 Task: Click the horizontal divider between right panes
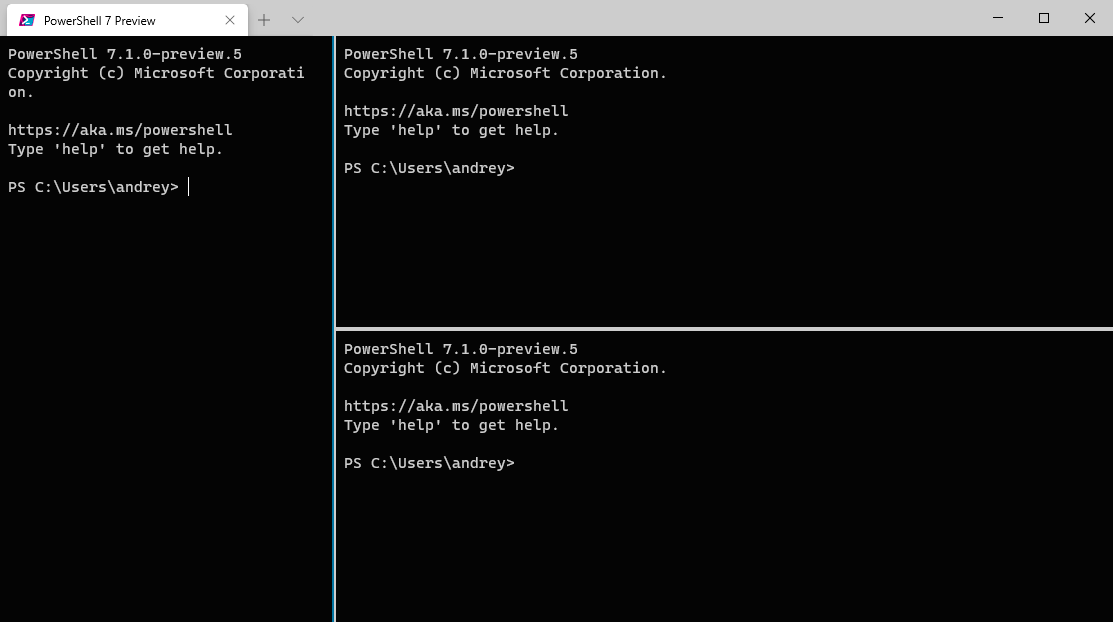pyautogui.click(x=724, y=328)
